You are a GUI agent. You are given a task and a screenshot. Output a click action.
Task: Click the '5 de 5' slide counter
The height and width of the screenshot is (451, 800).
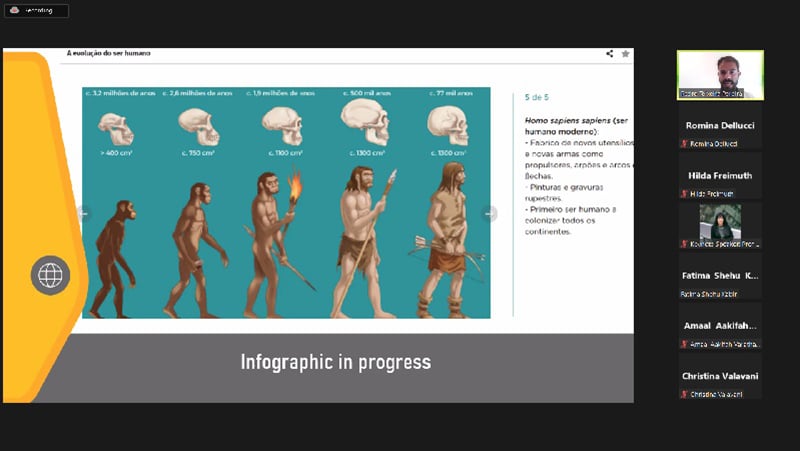[536, 97]
